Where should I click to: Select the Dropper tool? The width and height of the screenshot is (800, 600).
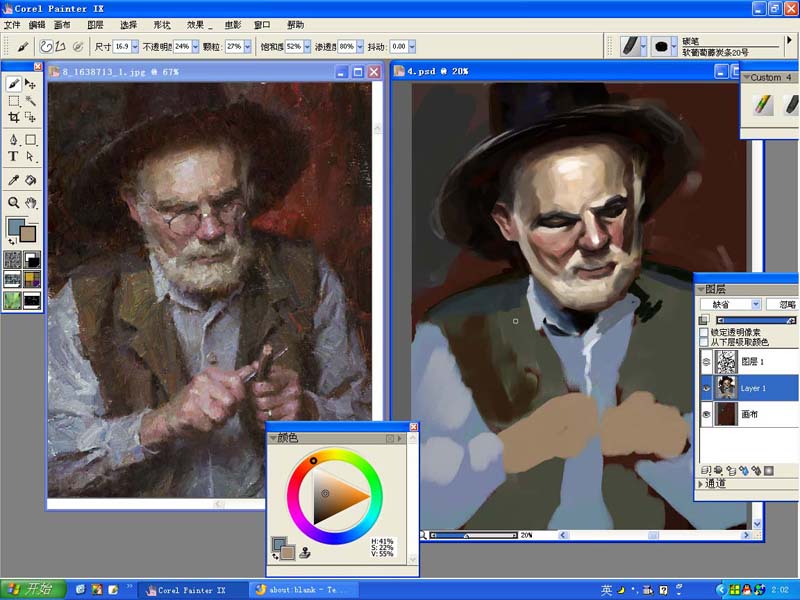pyautogui.click(x=14, y=180)
